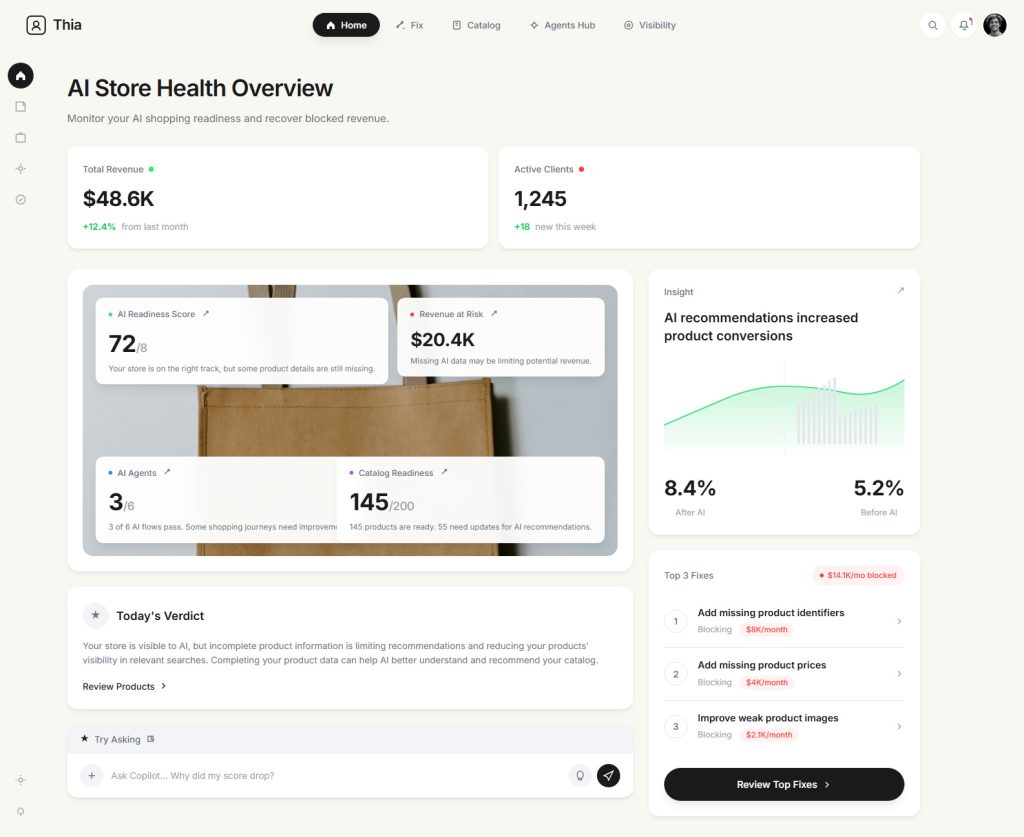
Task: Expand 'Add missing product identifiers' chevron
Action: pos(899,621)
